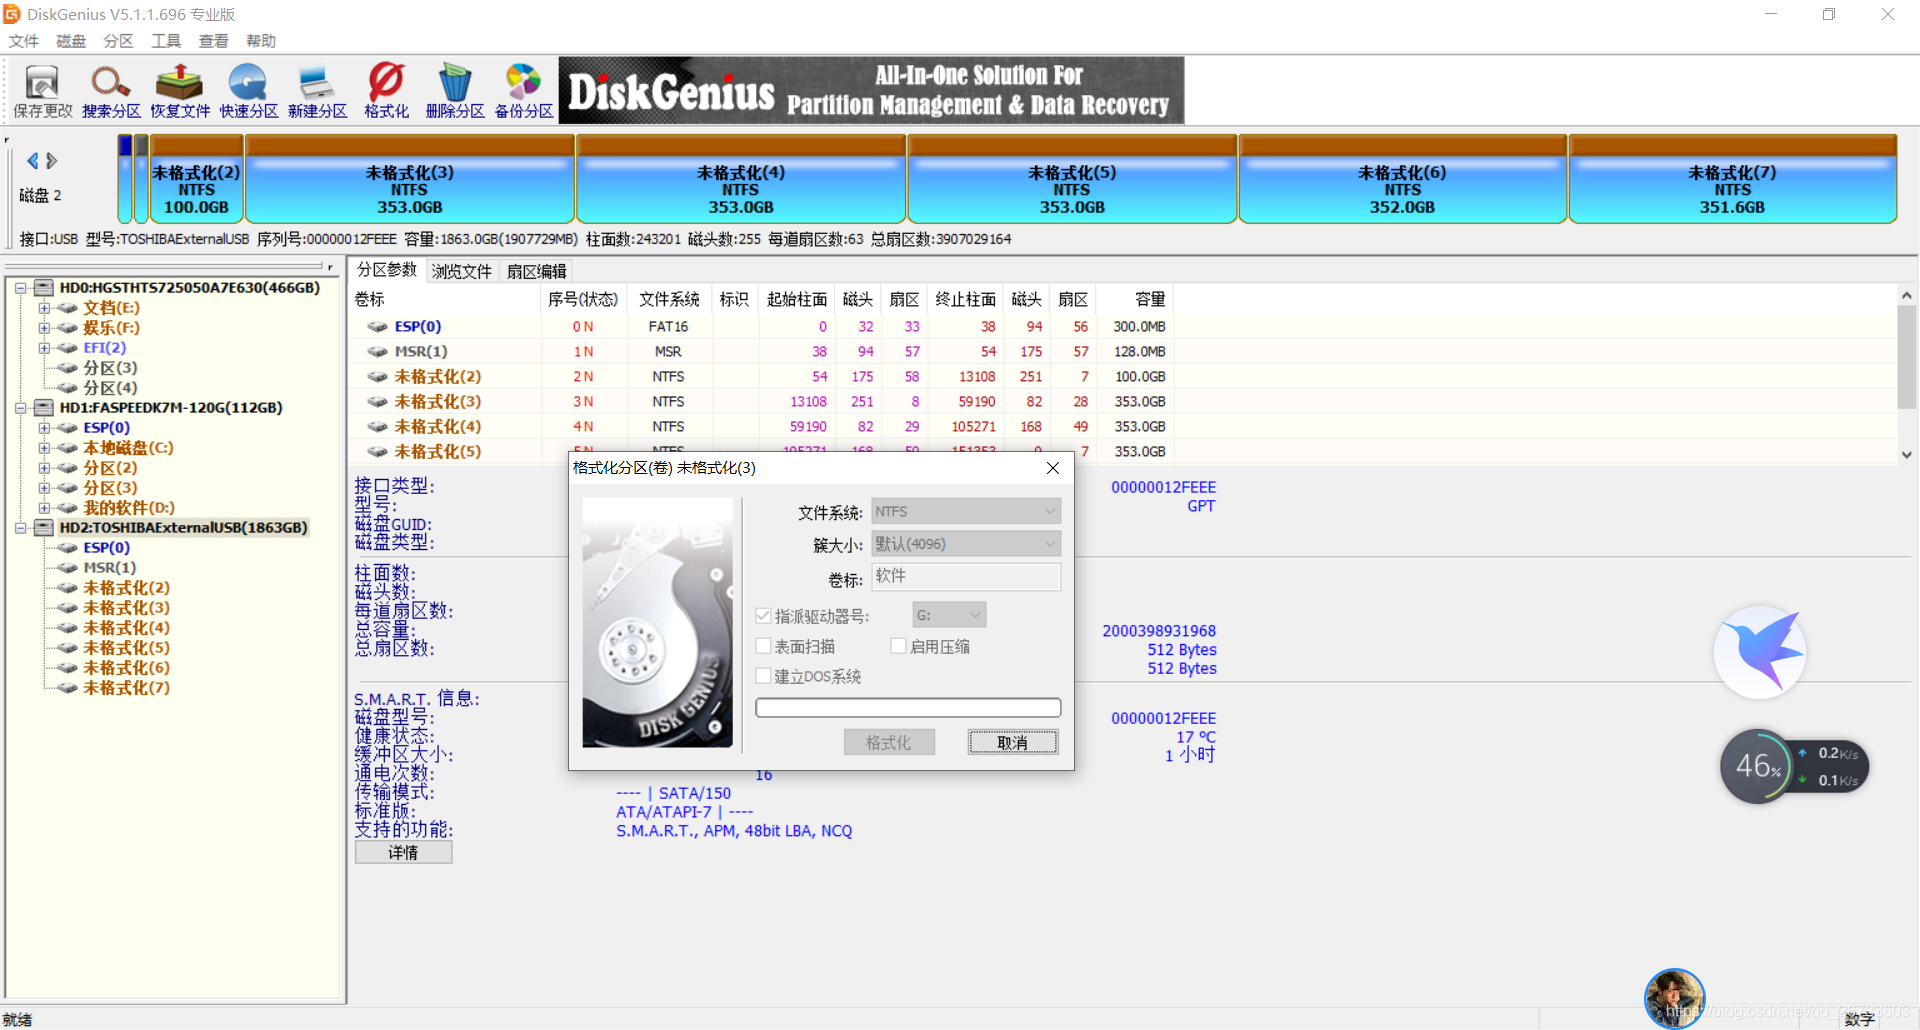The width and height of the screenshot is (1920, 1030).
Task: Click the user avatar at bottom right
Action: (1674, 997)
